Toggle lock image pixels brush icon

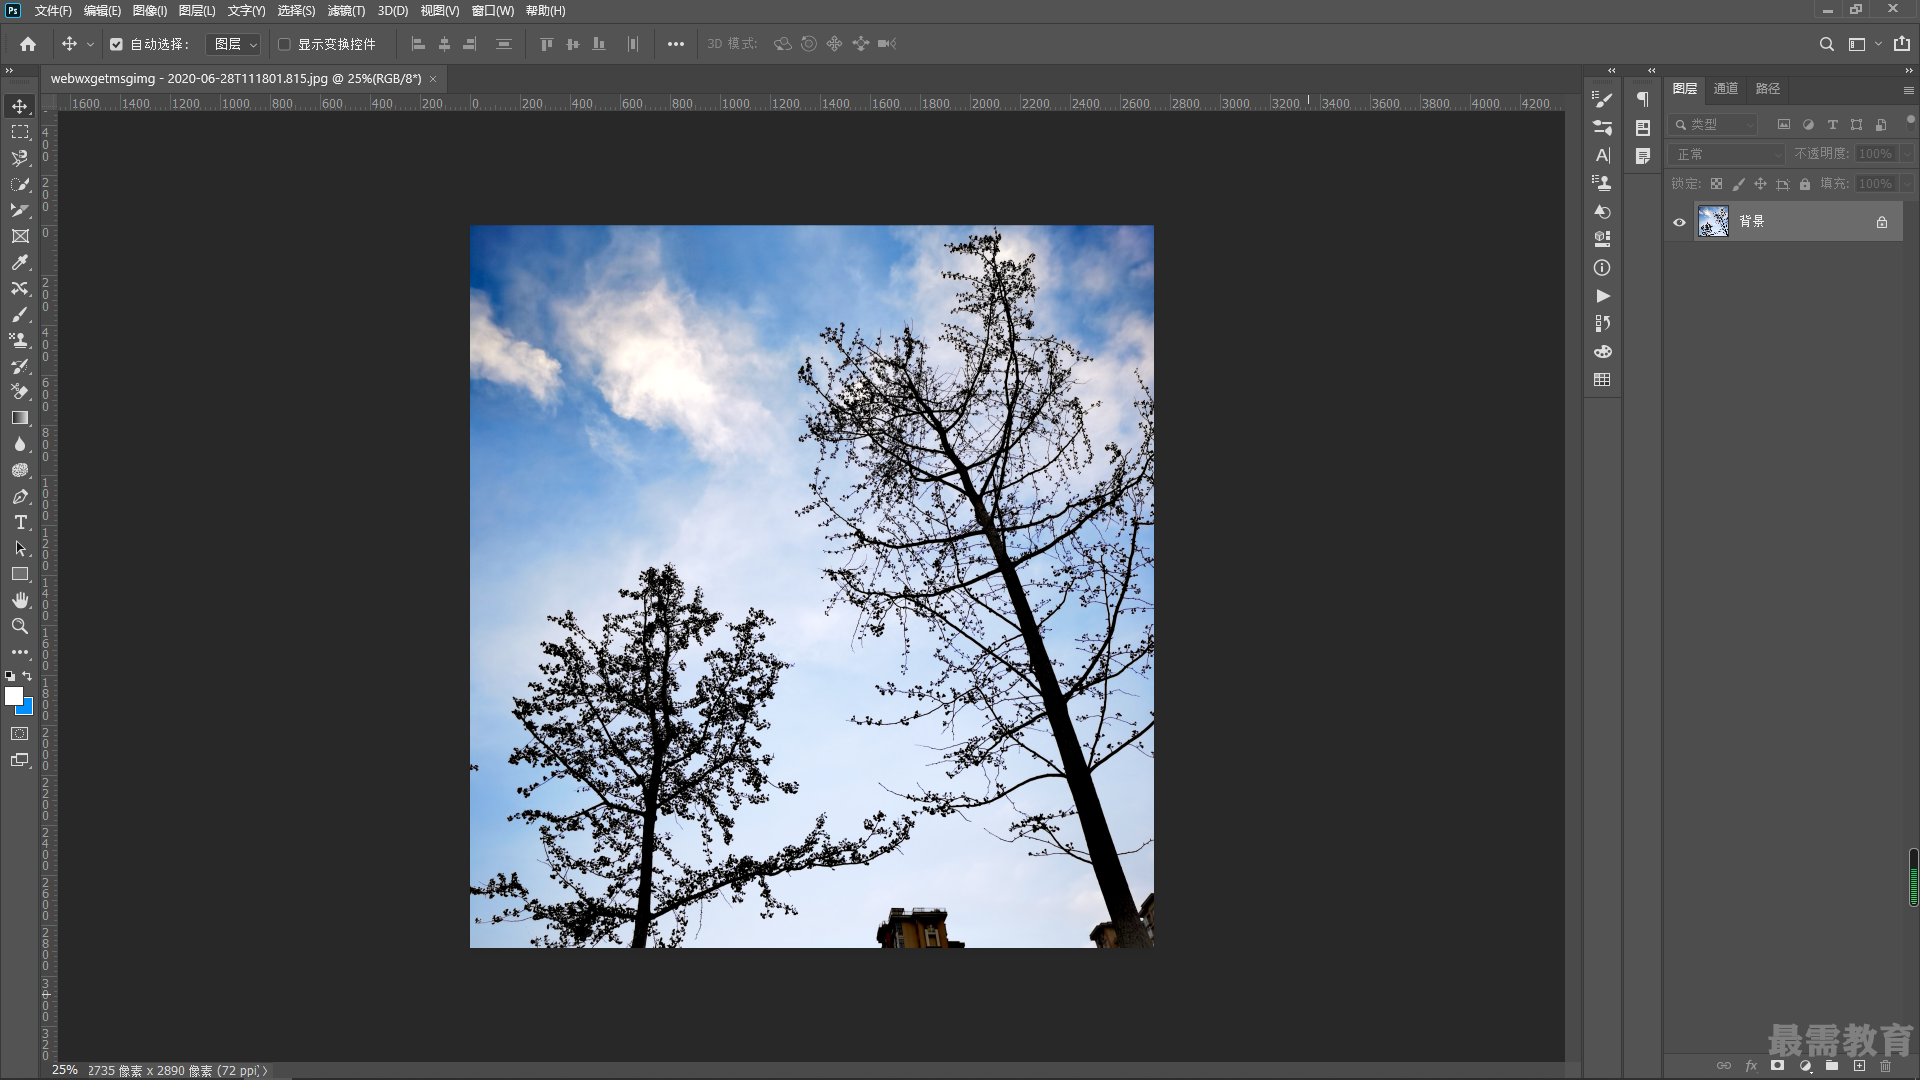coord(1738,184)
